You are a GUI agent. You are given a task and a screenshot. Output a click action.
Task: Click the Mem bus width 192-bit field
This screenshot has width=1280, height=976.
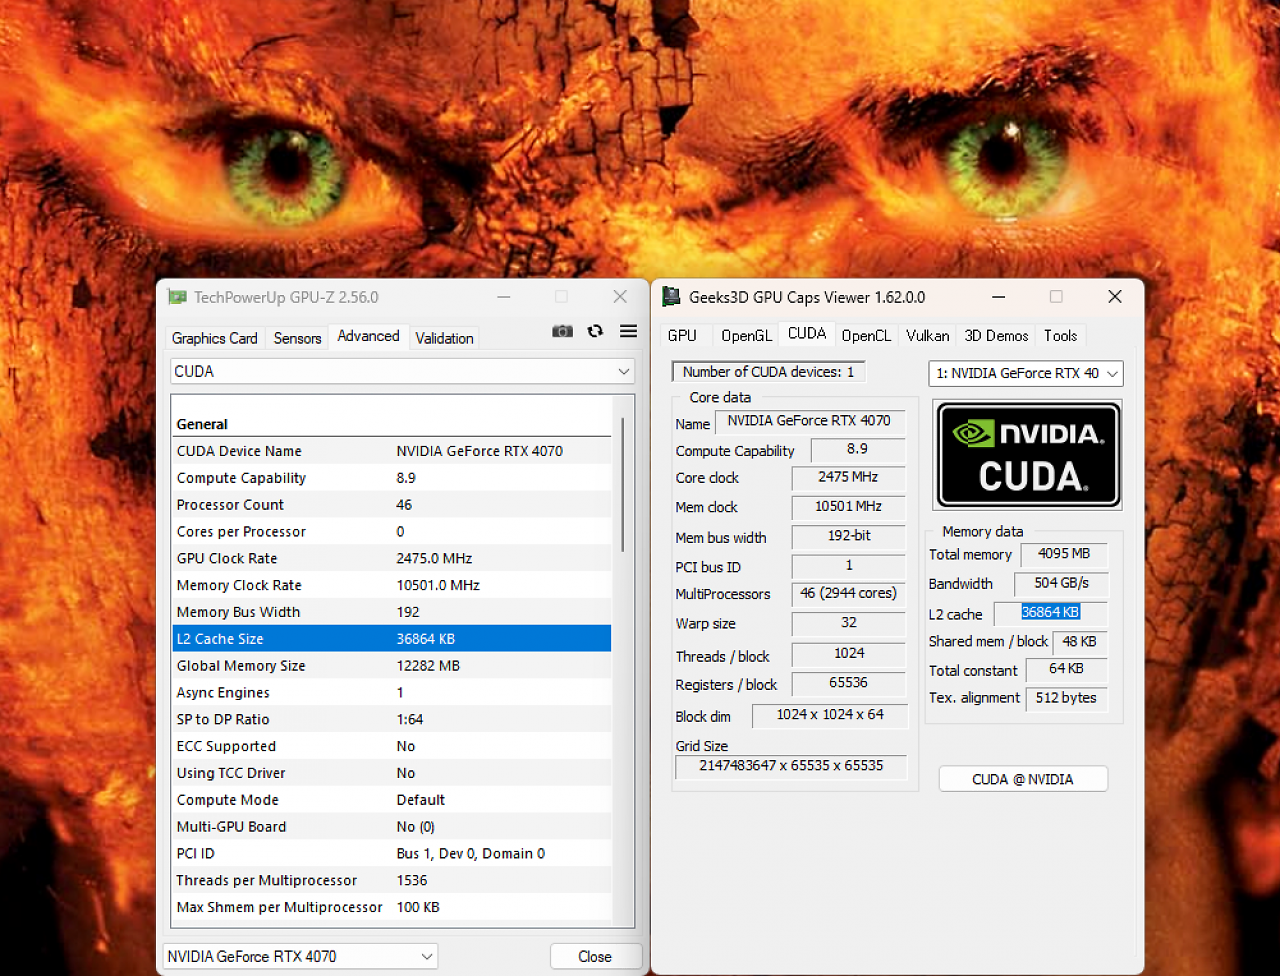tap(848, 536)
